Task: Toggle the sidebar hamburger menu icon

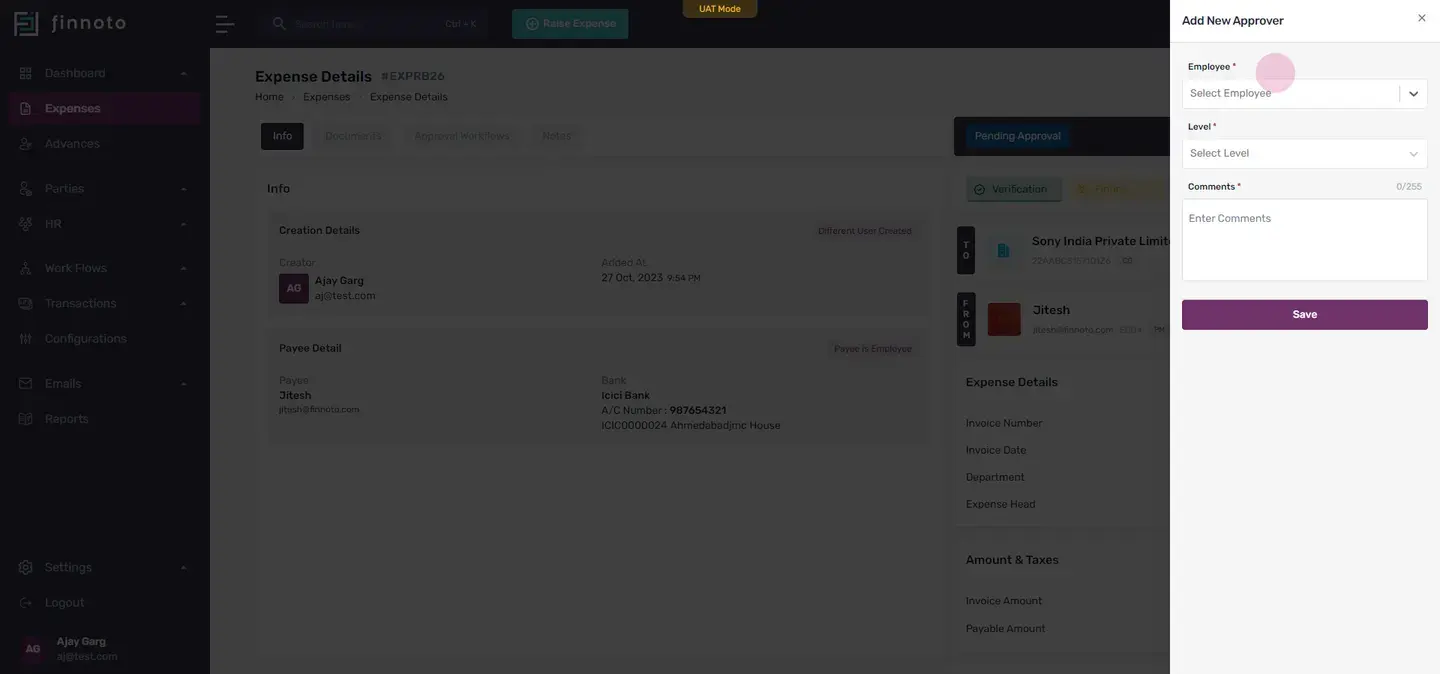Action: point(225,23)
